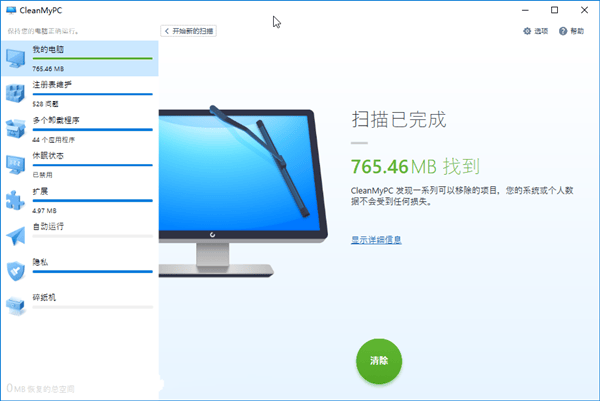Screen dimensions: 600x401
Task: Click the CleanMyPC title bar logo
Action: click(x=11, y=10)
